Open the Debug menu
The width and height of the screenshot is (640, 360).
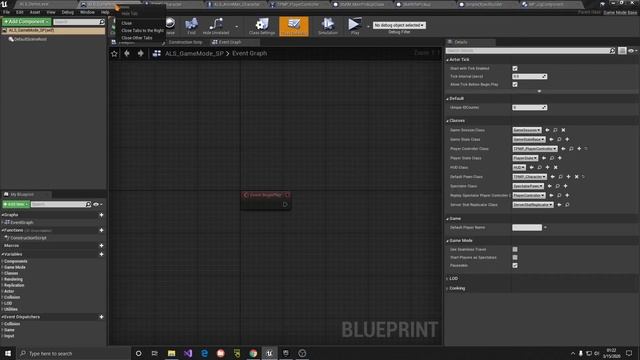(x=67, y=12)
